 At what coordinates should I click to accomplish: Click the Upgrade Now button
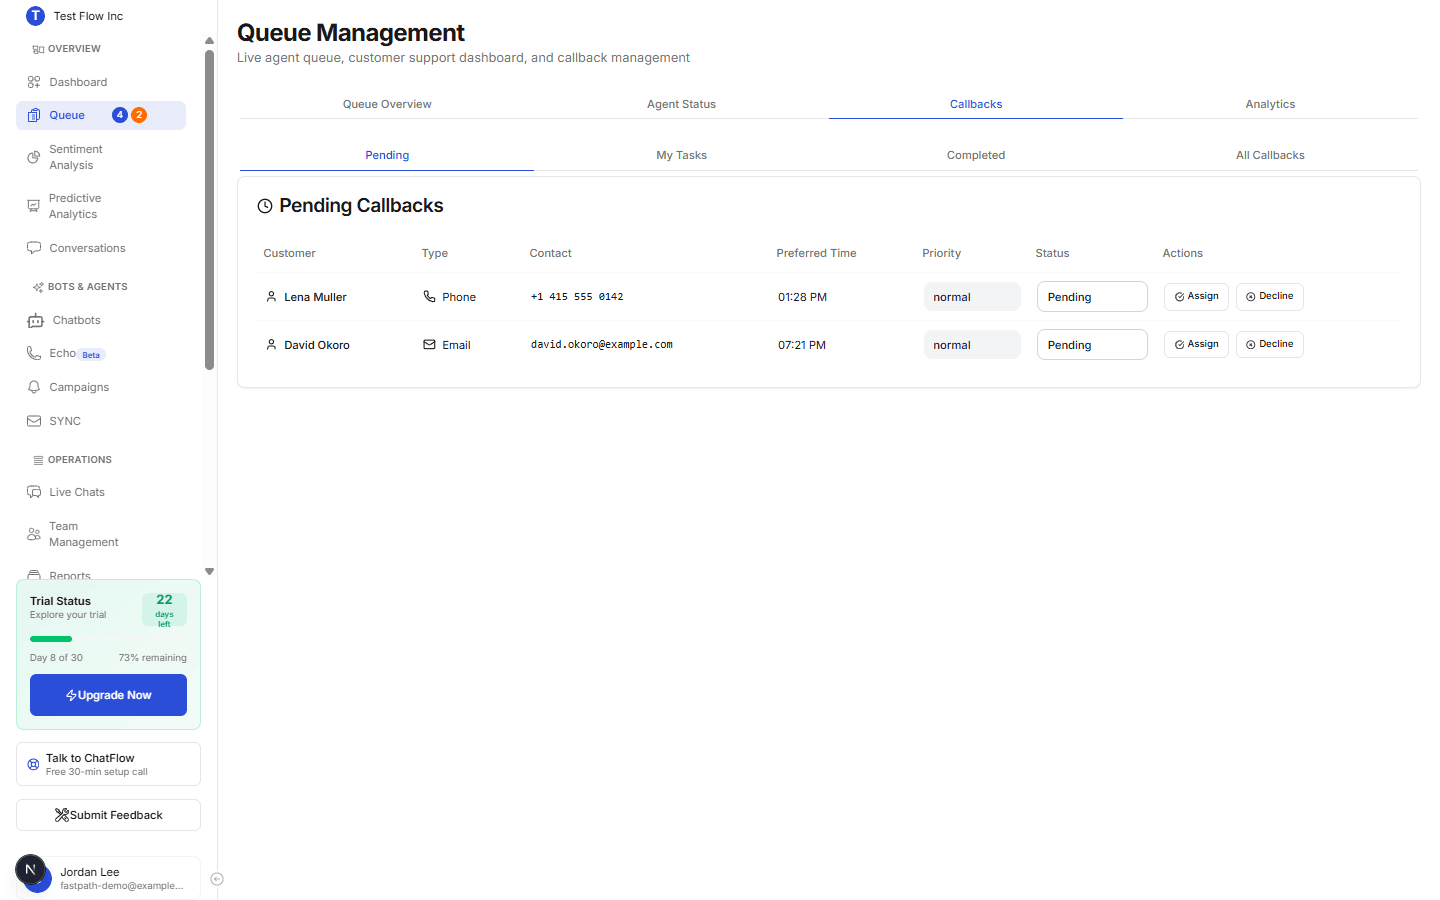(x=108, y=695)
